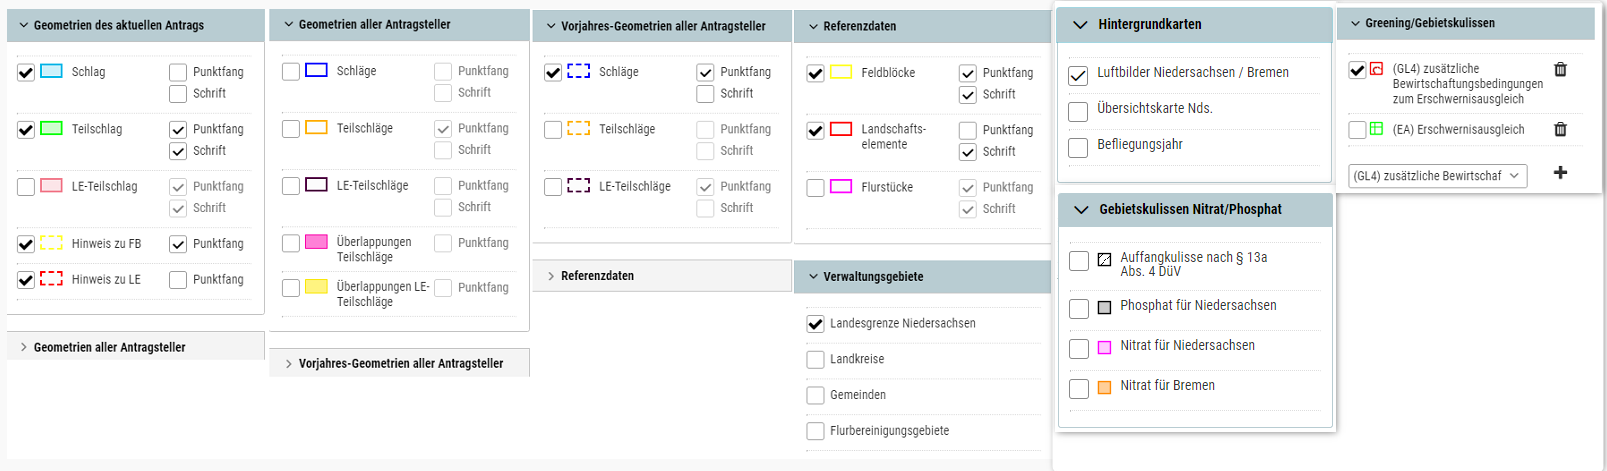
Task: Delete the GL4 zusätzliche Bewirtschaftungsbedingungen layer
Action: (x=1560, y=69)
